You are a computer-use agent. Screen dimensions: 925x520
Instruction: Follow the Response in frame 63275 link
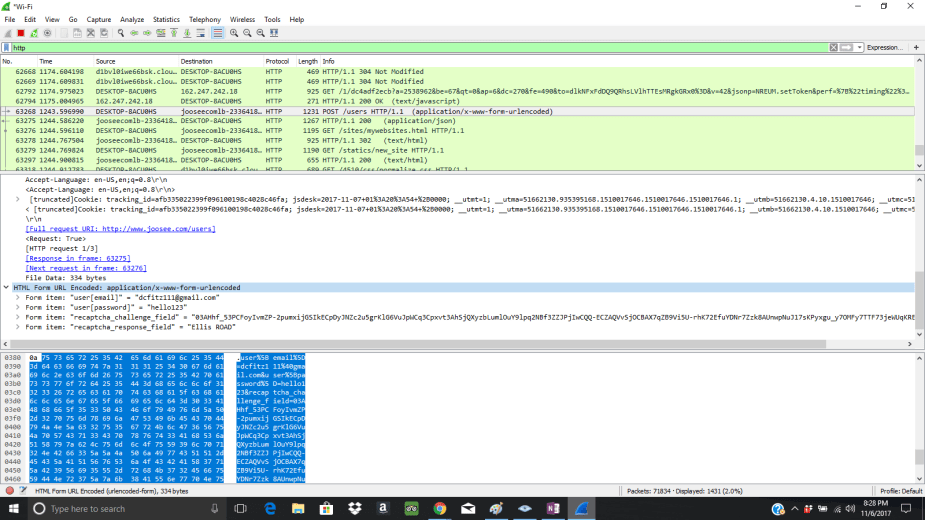point(78,258)
